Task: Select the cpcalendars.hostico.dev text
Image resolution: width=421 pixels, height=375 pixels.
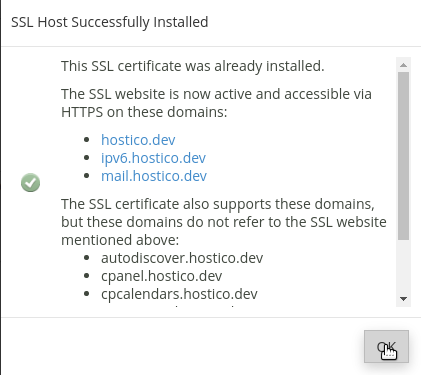Action: (x=179, y=294)
